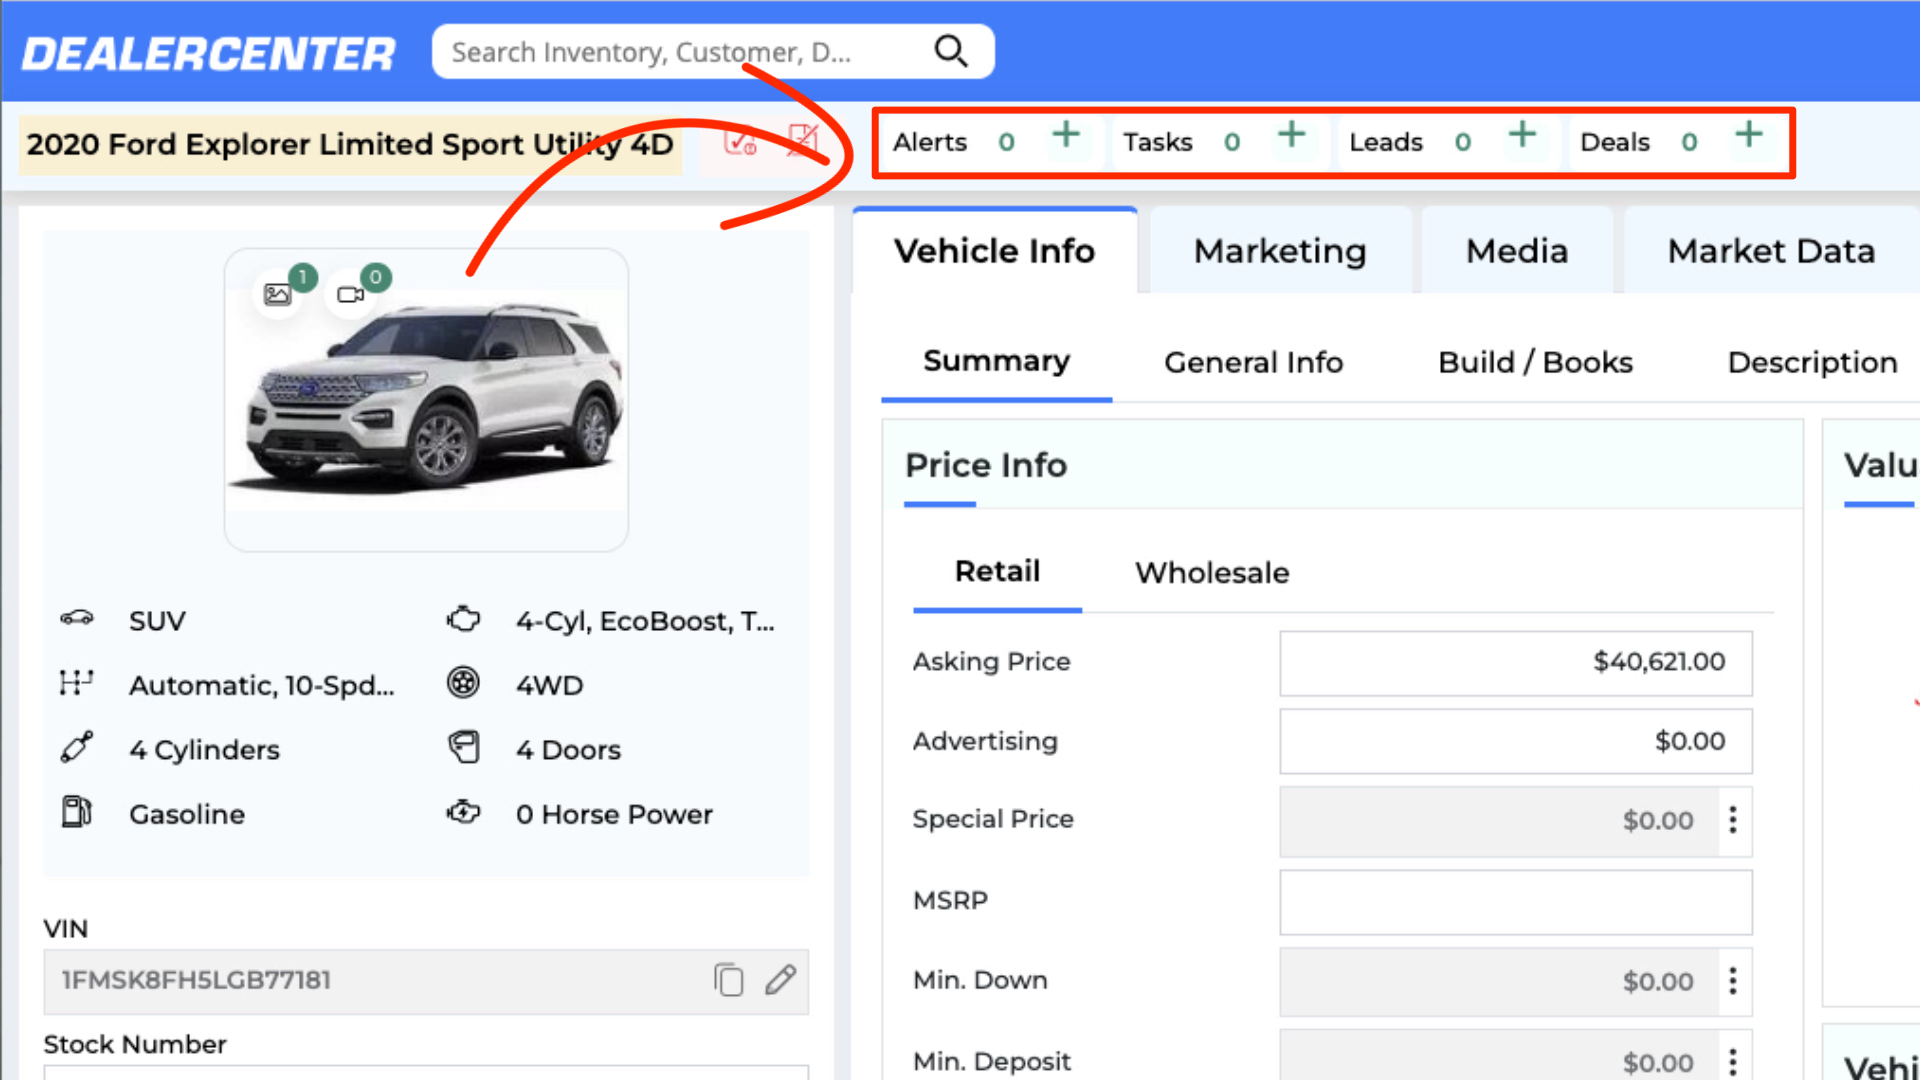The image size is (1920, 1080).
Task: Open the Market Data tab
Action: (x=1771, y=251)
